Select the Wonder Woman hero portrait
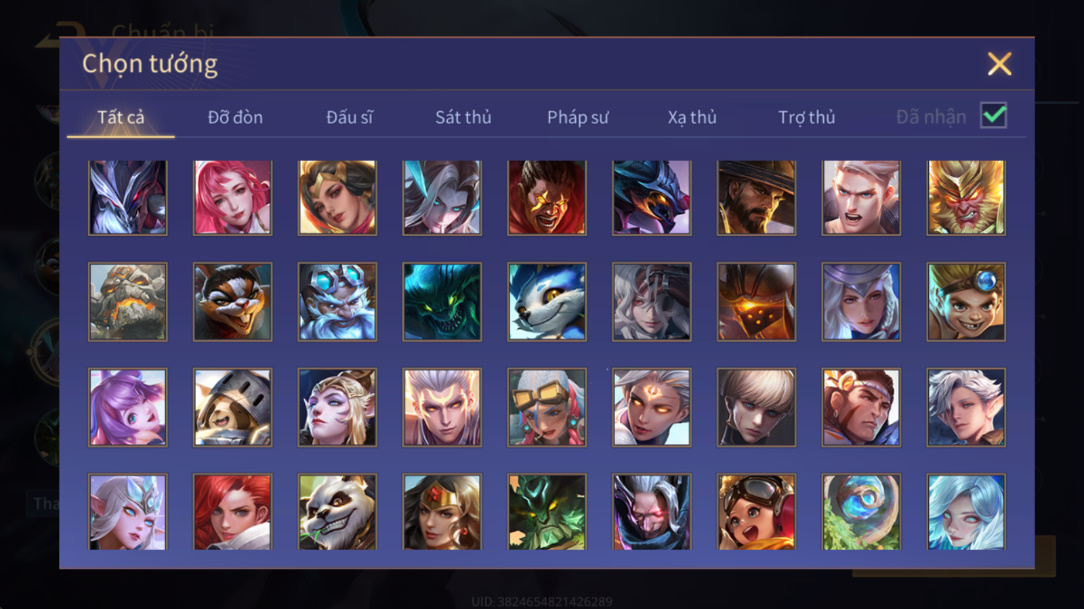This screenshot has height=609, width=1084. 442,512
